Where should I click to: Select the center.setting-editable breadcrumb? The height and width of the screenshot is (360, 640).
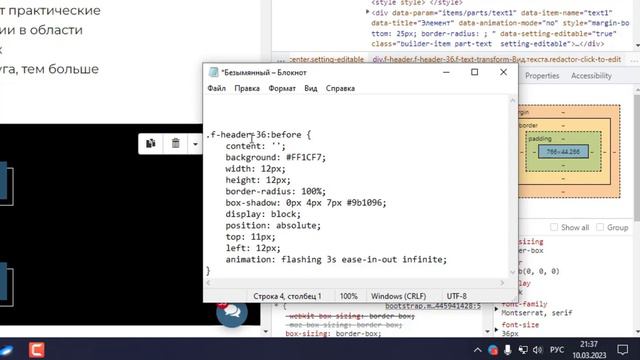[x=327, y=60]
